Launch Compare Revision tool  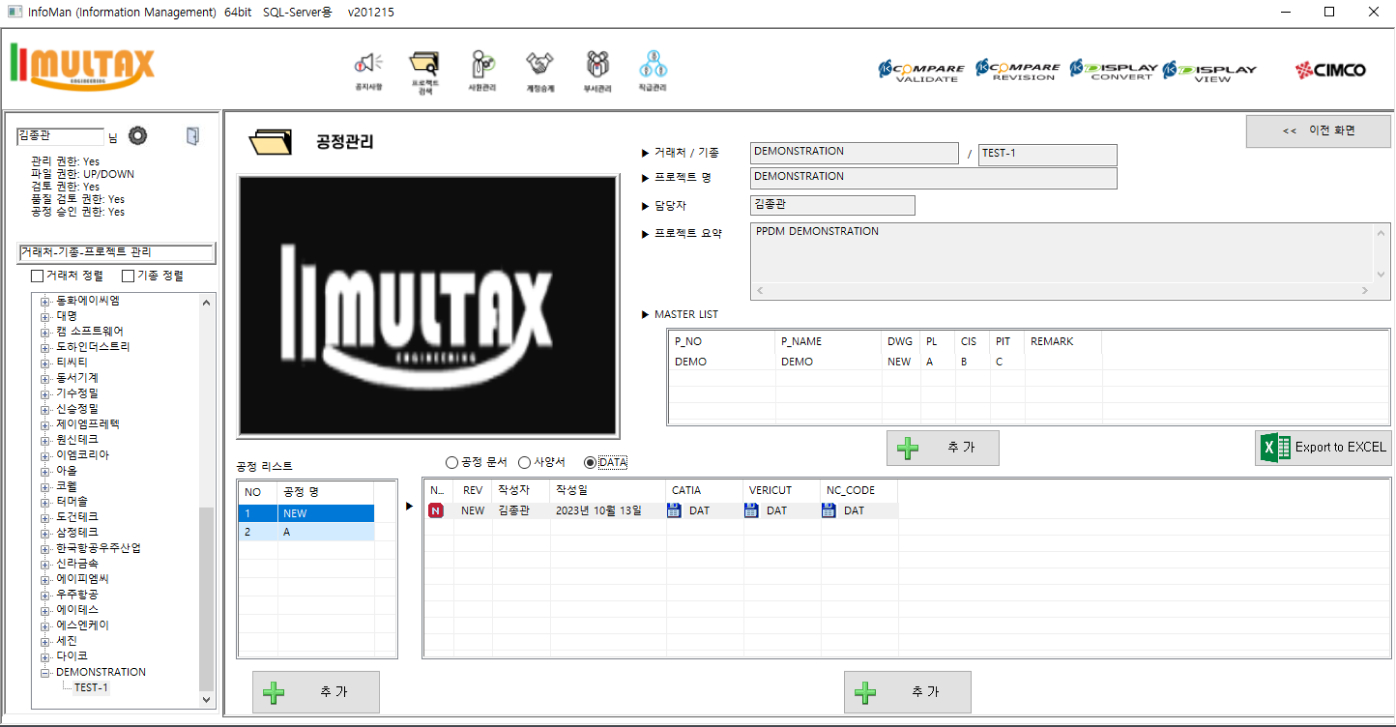click(x=1016, y=69)
